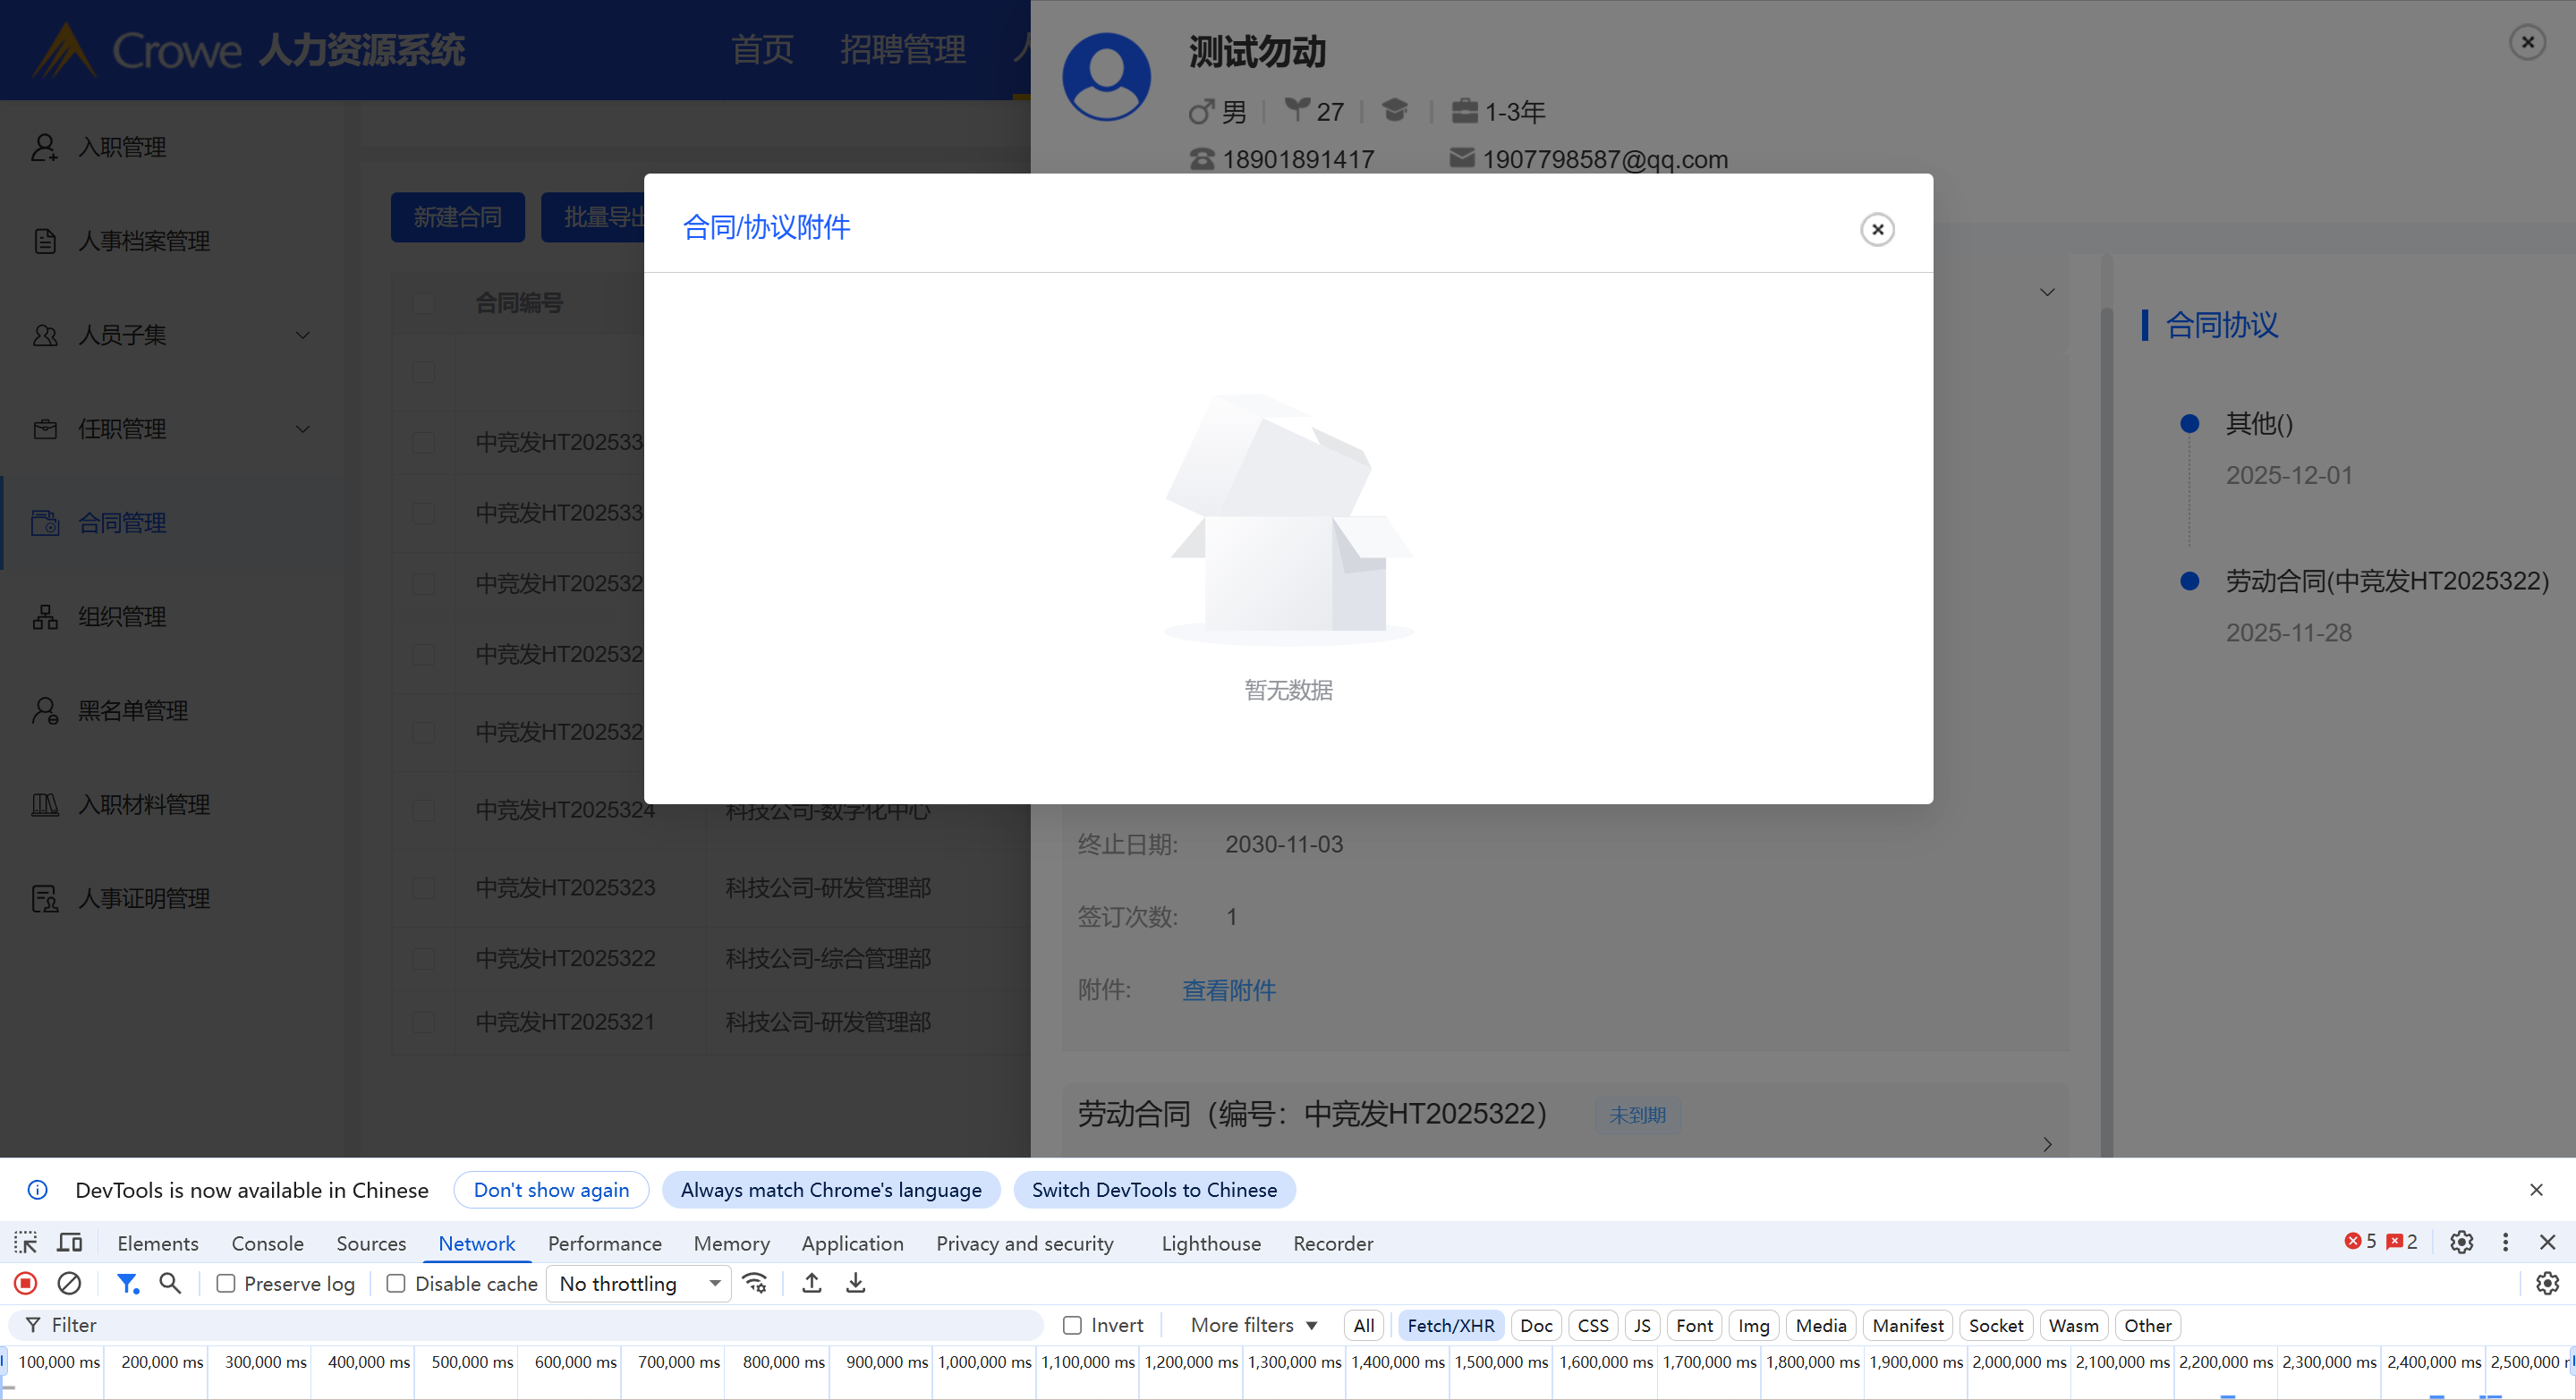Tick the Invert filter checkbox
The width and height of the screenshot is (2576, 1400).
coord(1072,1326)
